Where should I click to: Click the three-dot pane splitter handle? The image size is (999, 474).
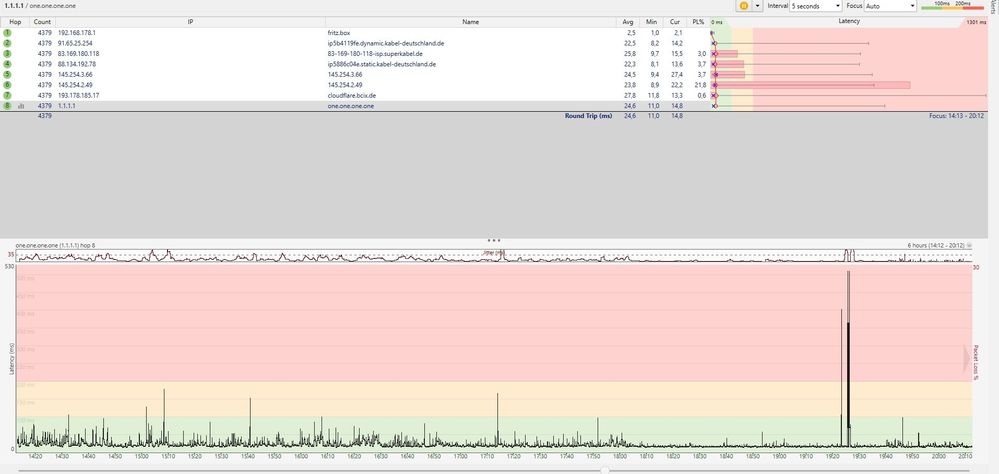[494, 241]
